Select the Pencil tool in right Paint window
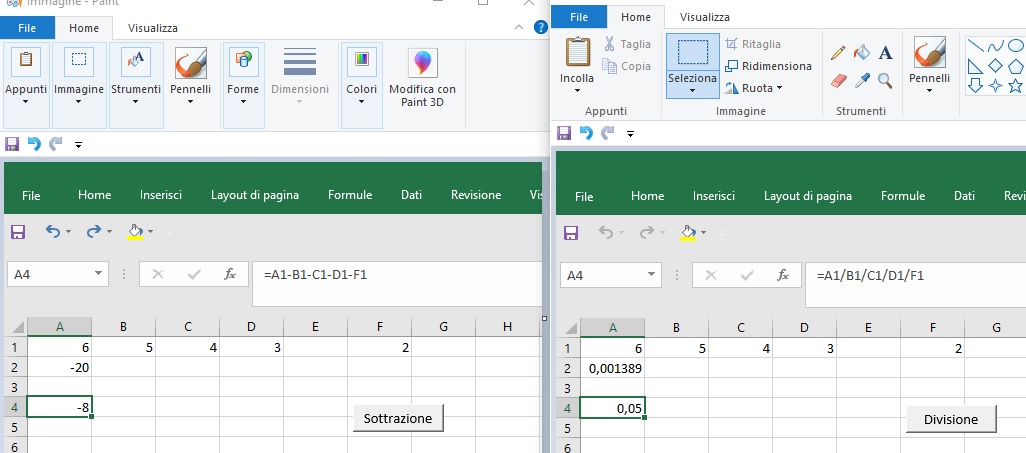The height and width of the screenshot is (453, 1026). click(838, 53)
